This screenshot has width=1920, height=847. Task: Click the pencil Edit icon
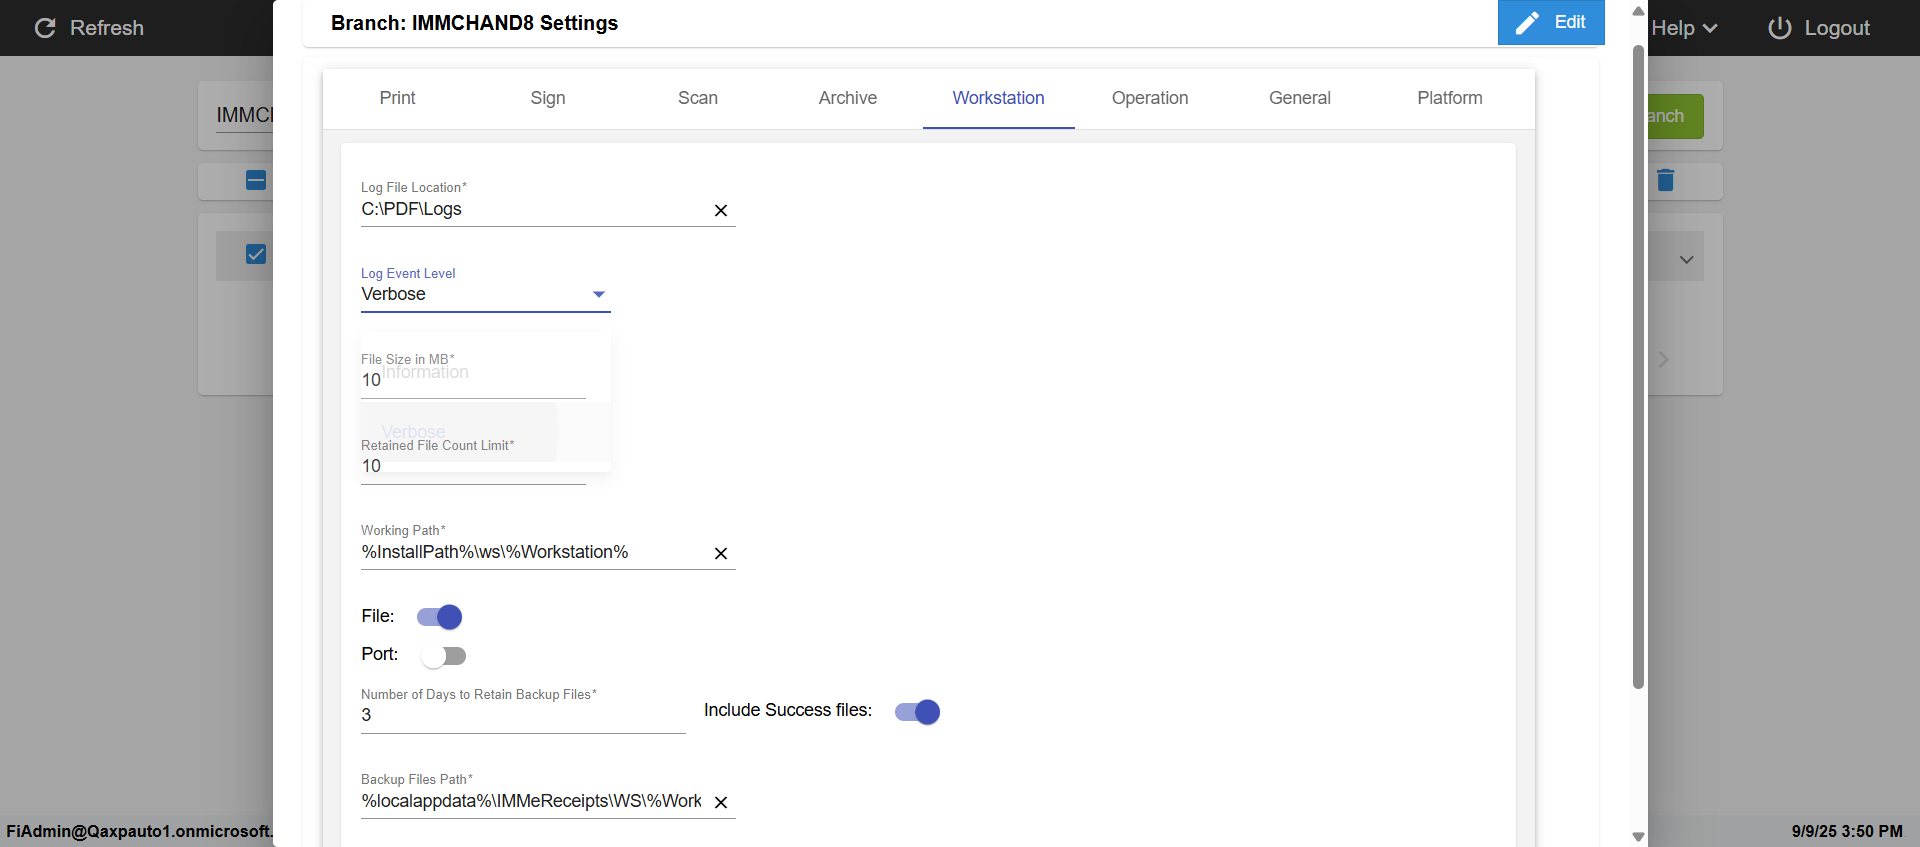point(1527,23)
